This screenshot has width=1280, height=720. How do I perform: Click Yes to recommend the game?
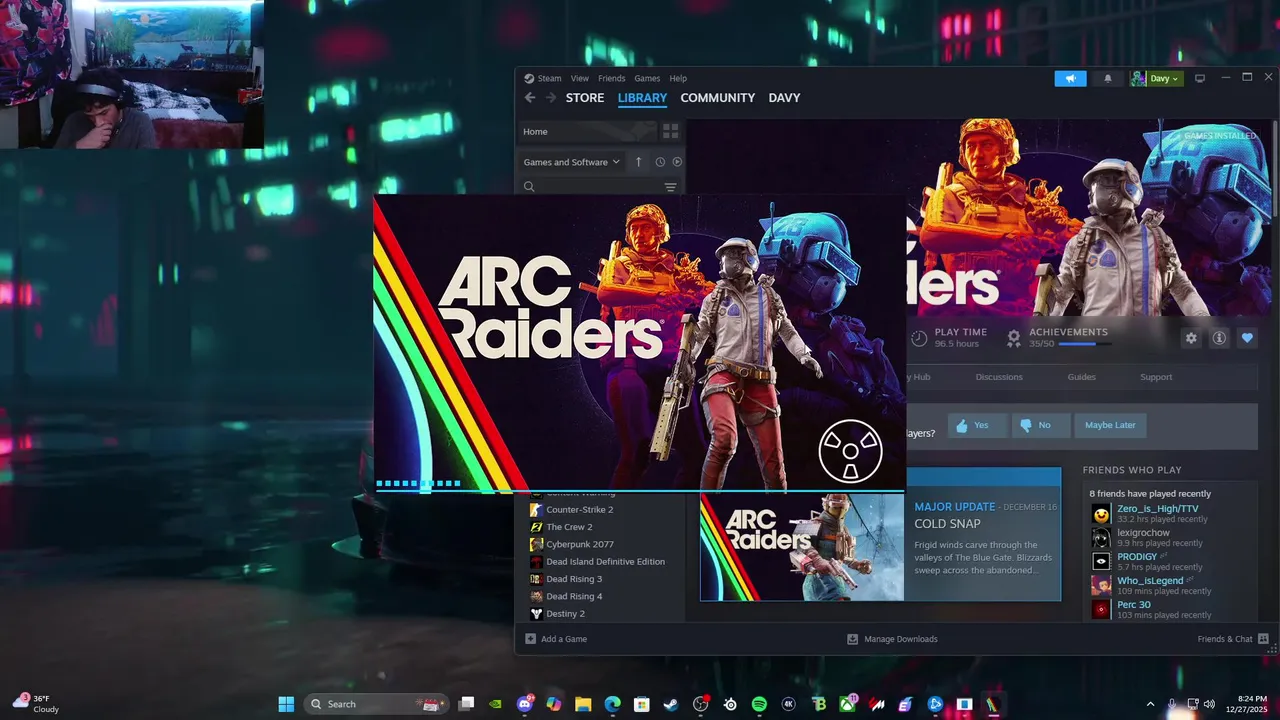coord(977,425)
